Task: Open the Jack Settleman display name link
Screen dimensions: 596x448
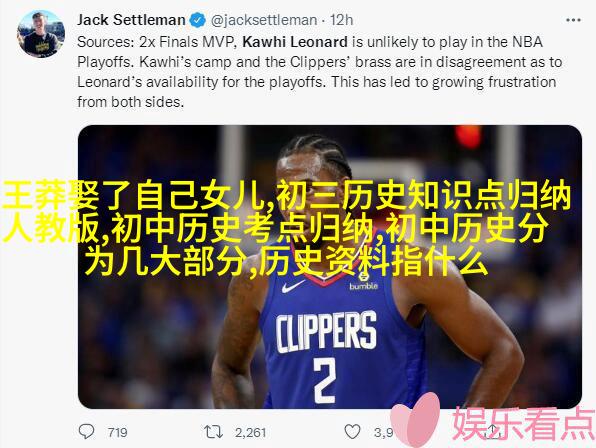Action: click(x=131, y=20)
